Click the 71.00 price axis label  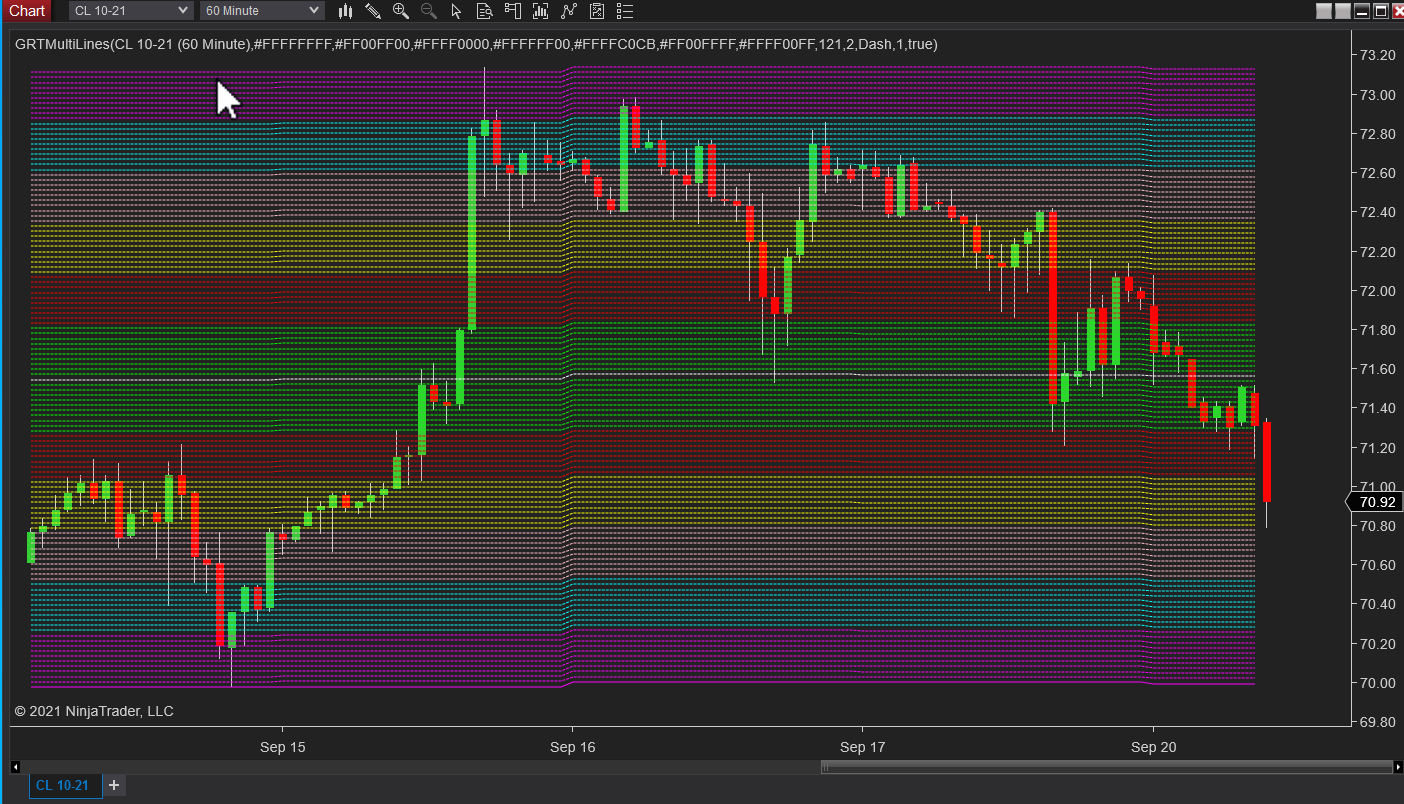[1377, 487]
